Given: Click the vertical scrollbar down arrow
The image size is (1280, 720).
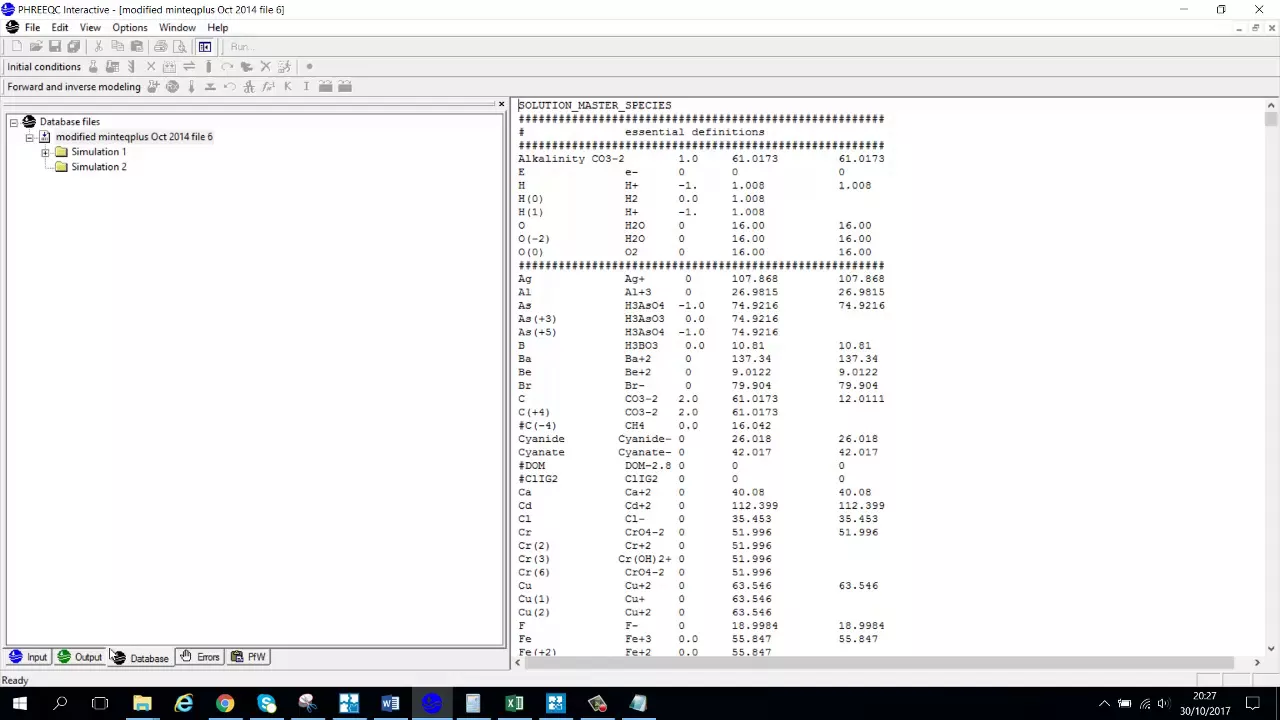Looking at the screenshot, I should click(1271, 648).
